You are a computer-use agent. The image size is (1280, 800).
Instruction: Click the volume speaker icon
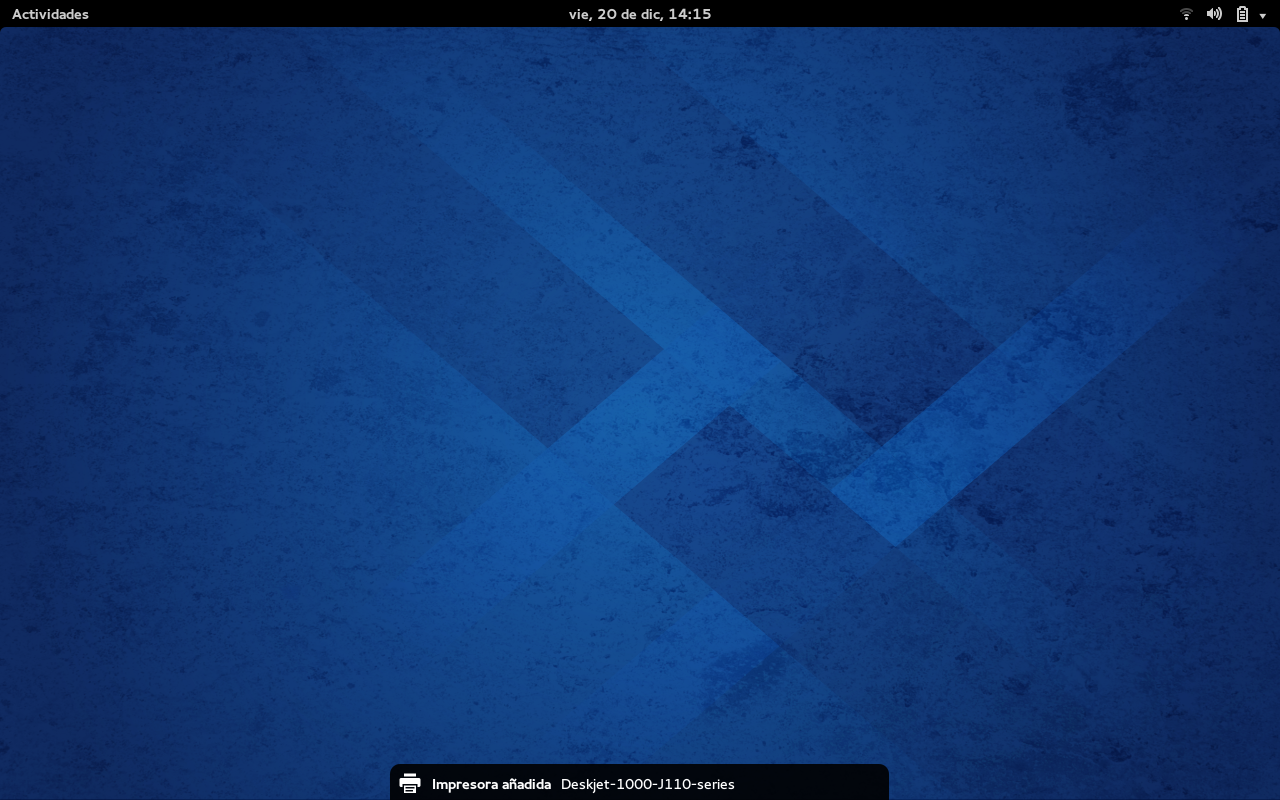tap(1214, 14)
